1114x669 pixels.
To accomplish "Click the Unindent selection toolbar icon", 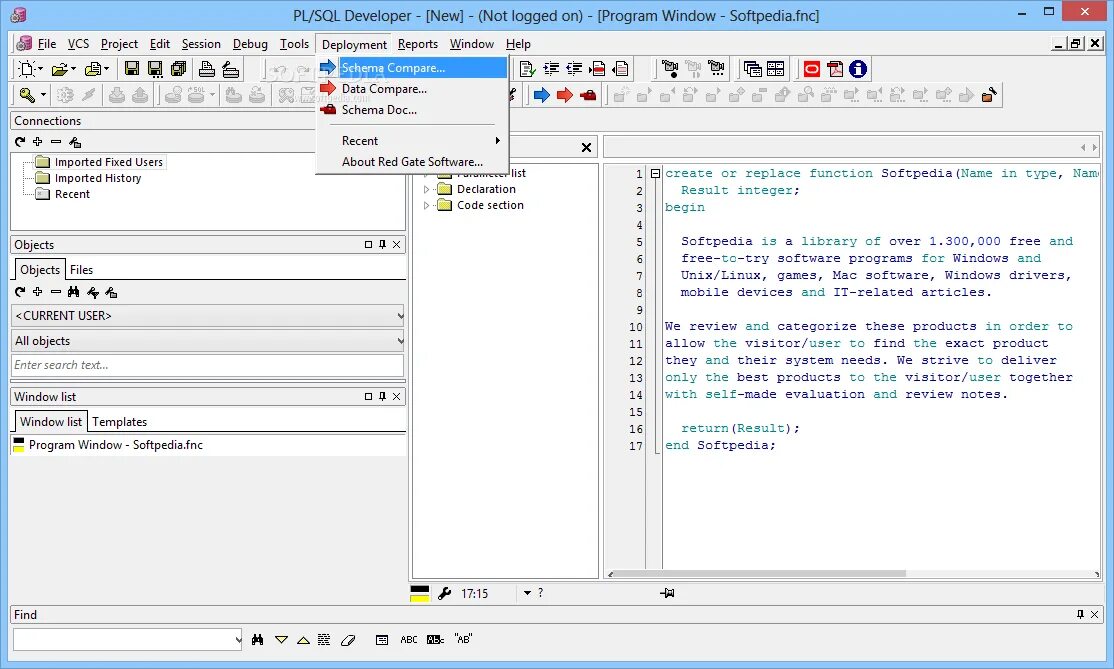I will click(x=574, y=69).
